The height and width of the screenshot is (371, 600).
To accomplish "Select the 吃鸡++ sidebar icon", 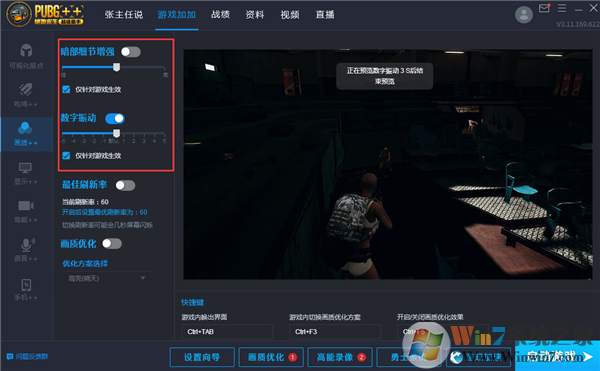I will tap(26, 89).
